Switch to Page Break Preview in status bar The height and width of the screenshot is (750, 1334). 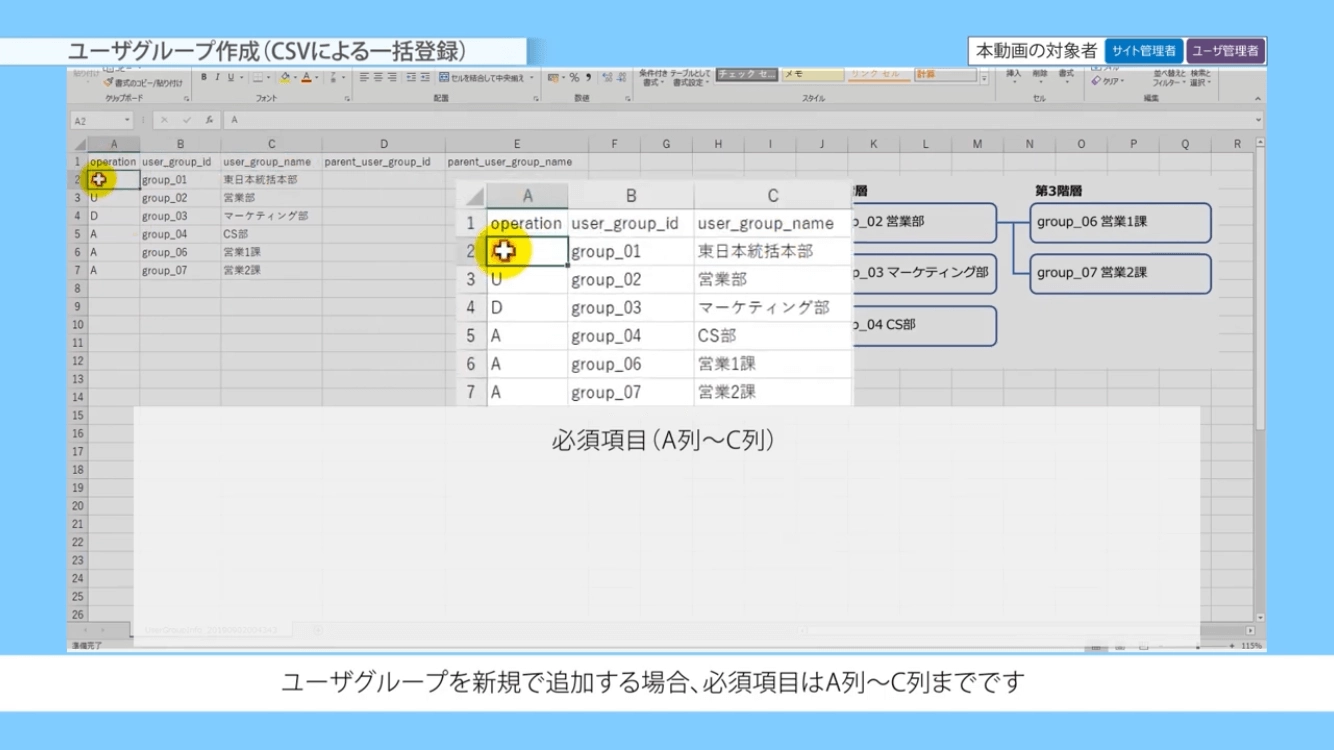[x=1143, y=647]
